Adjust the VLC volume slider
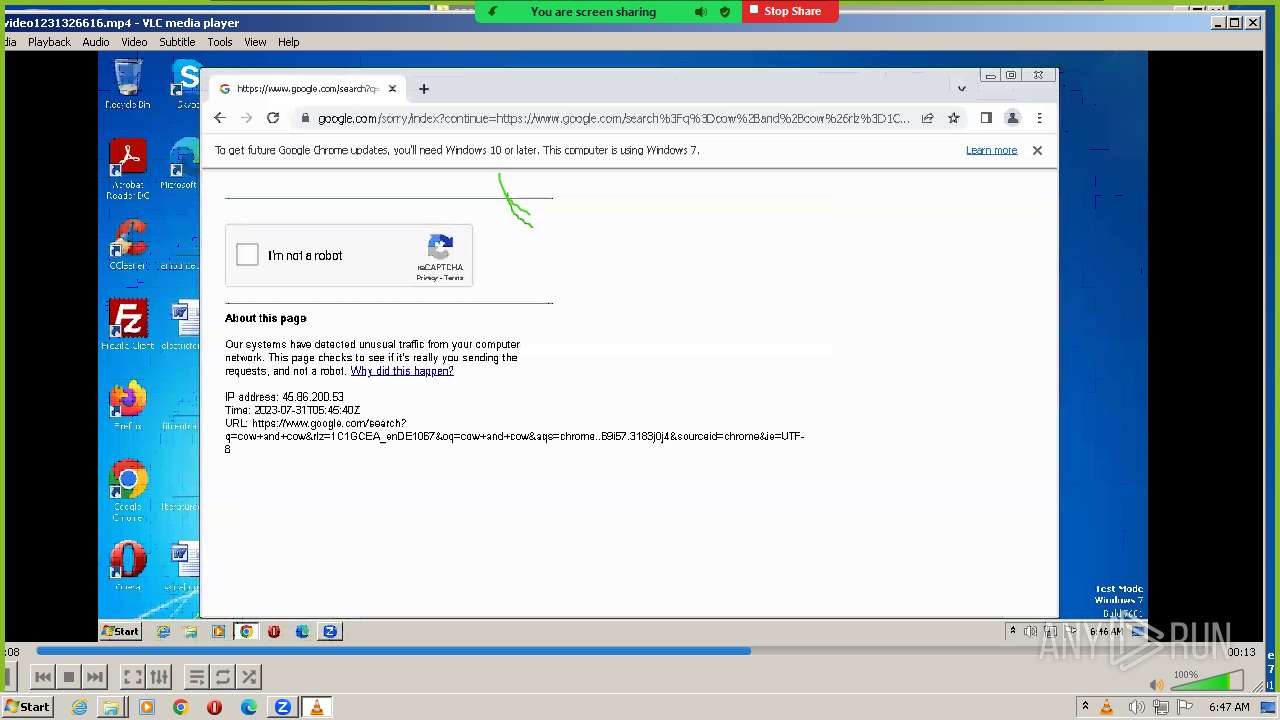This screenshot has height=720, width=1280. (x=1207, y=682)
